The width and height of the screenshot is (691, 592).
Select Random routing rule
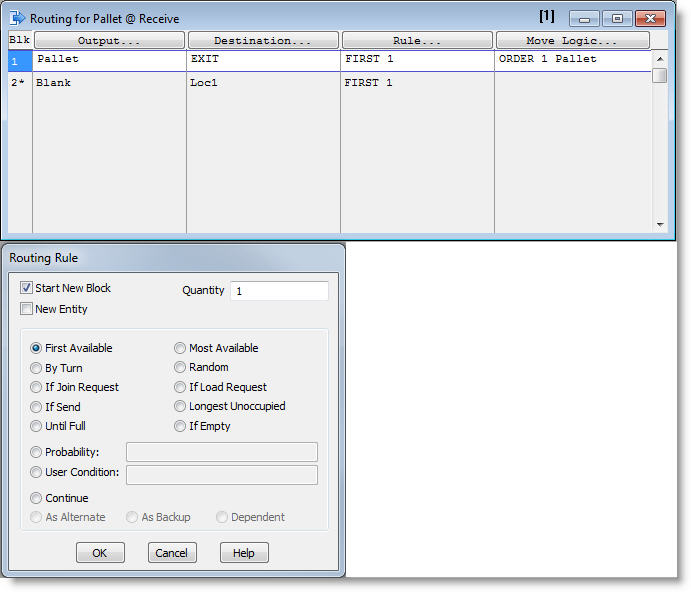[x=180, y=367]
